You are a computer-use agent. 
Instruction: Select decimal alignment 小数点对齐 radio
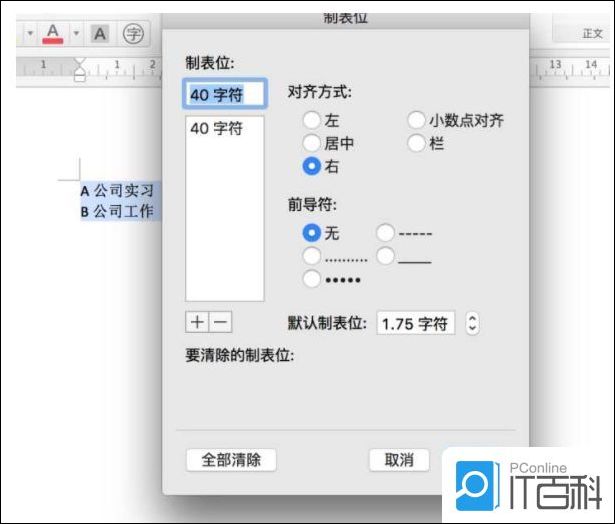(x=416, y=120)
